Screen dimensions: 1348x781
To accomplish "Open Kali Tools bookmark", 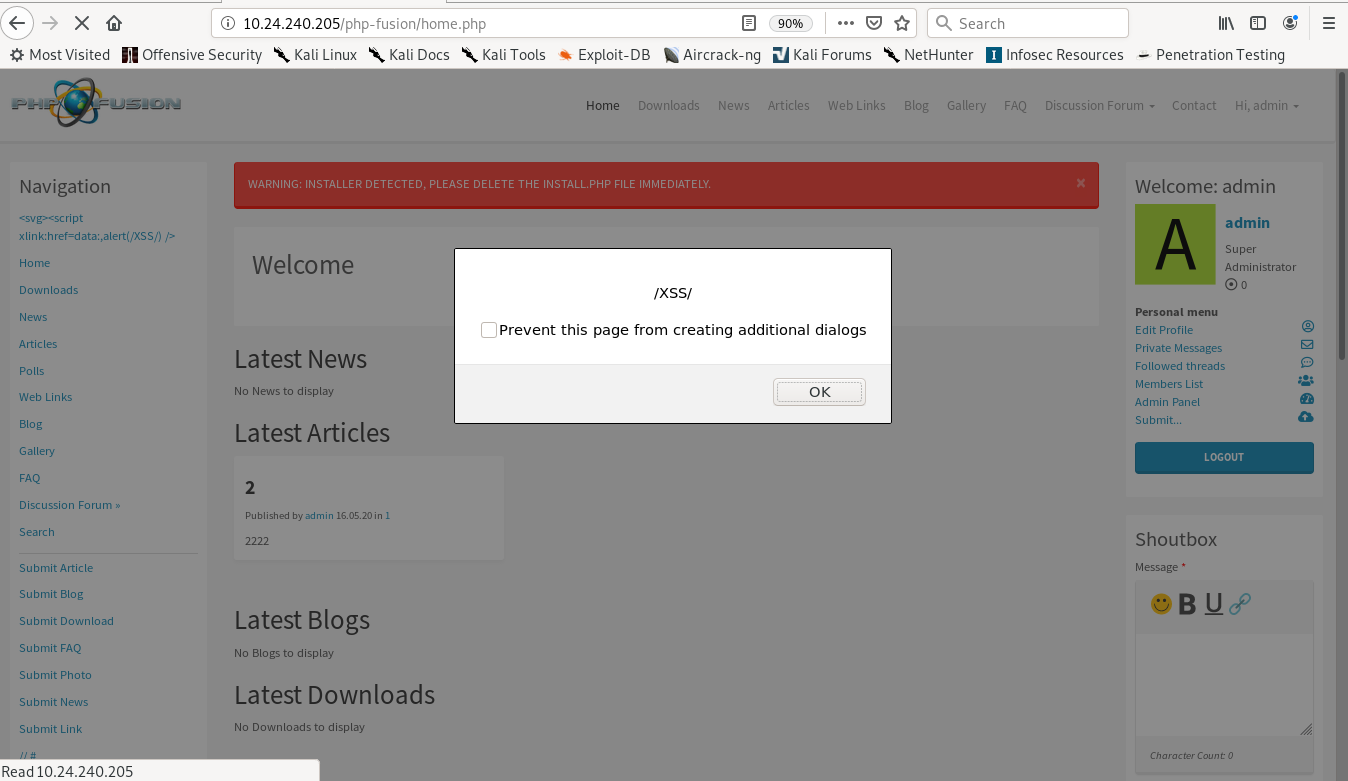I will 504,55.
